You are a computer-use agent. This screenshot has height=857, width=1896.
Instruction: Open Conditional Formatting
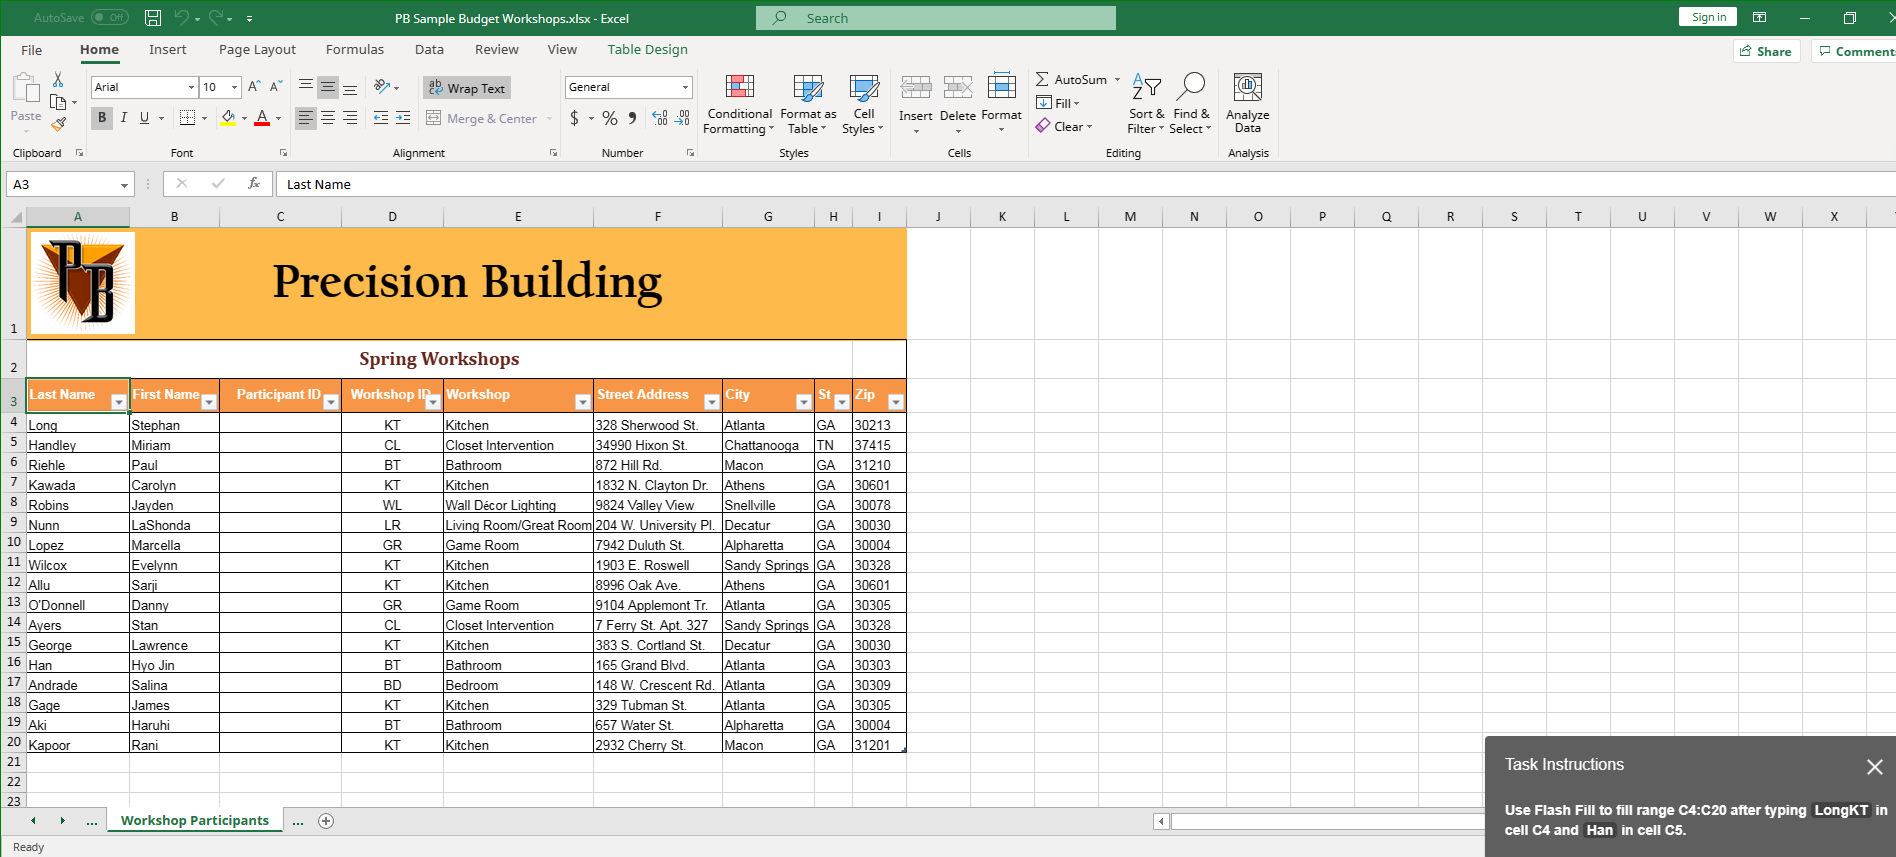click(x=739, y=104)
